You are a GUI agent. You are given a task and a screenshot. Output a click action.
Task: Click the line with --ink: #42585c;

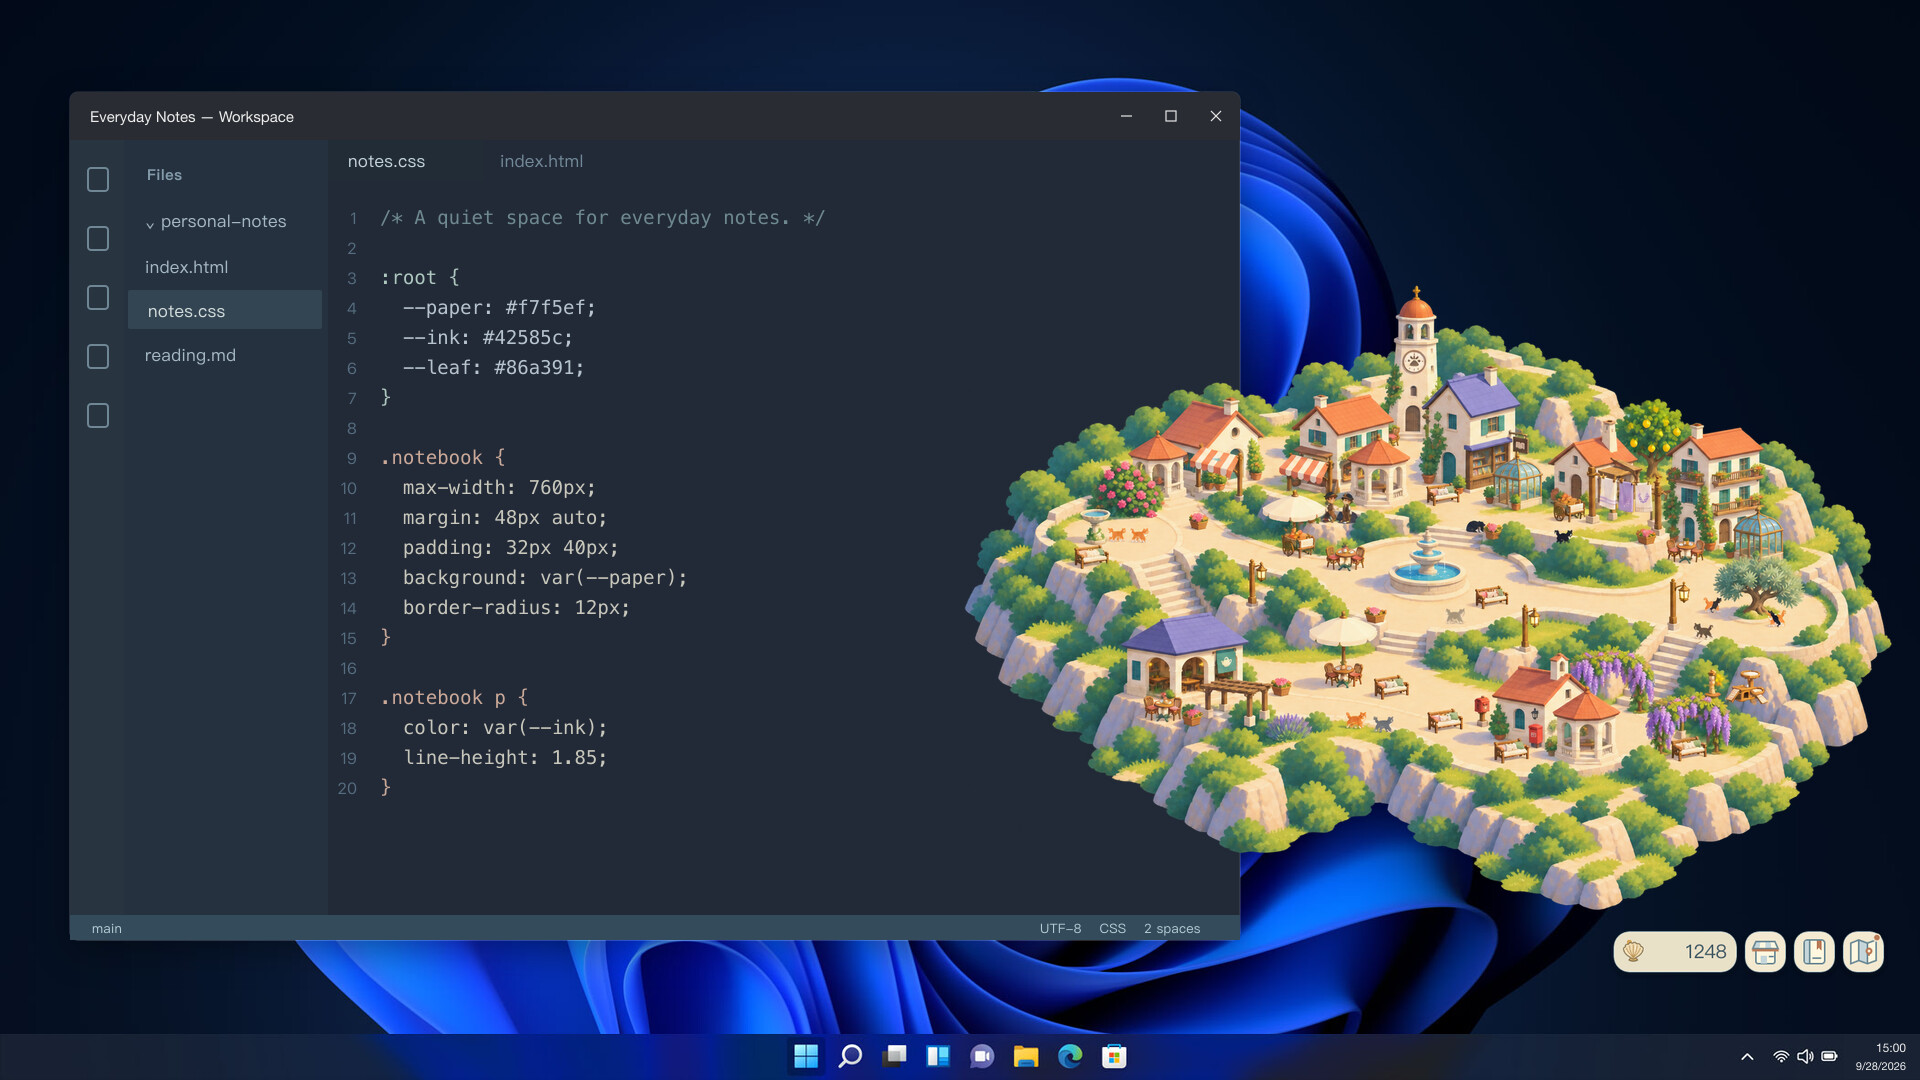(x=487, y=338)
